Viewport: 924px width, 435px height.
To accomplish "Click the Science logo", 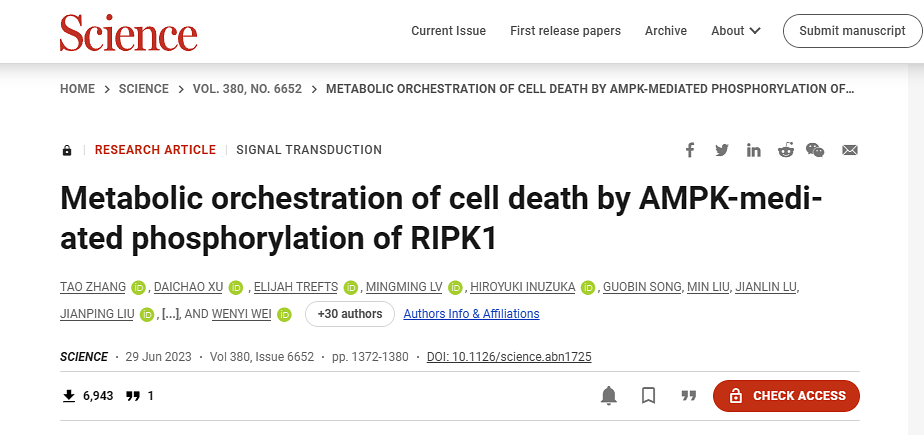I will (128, 32).
